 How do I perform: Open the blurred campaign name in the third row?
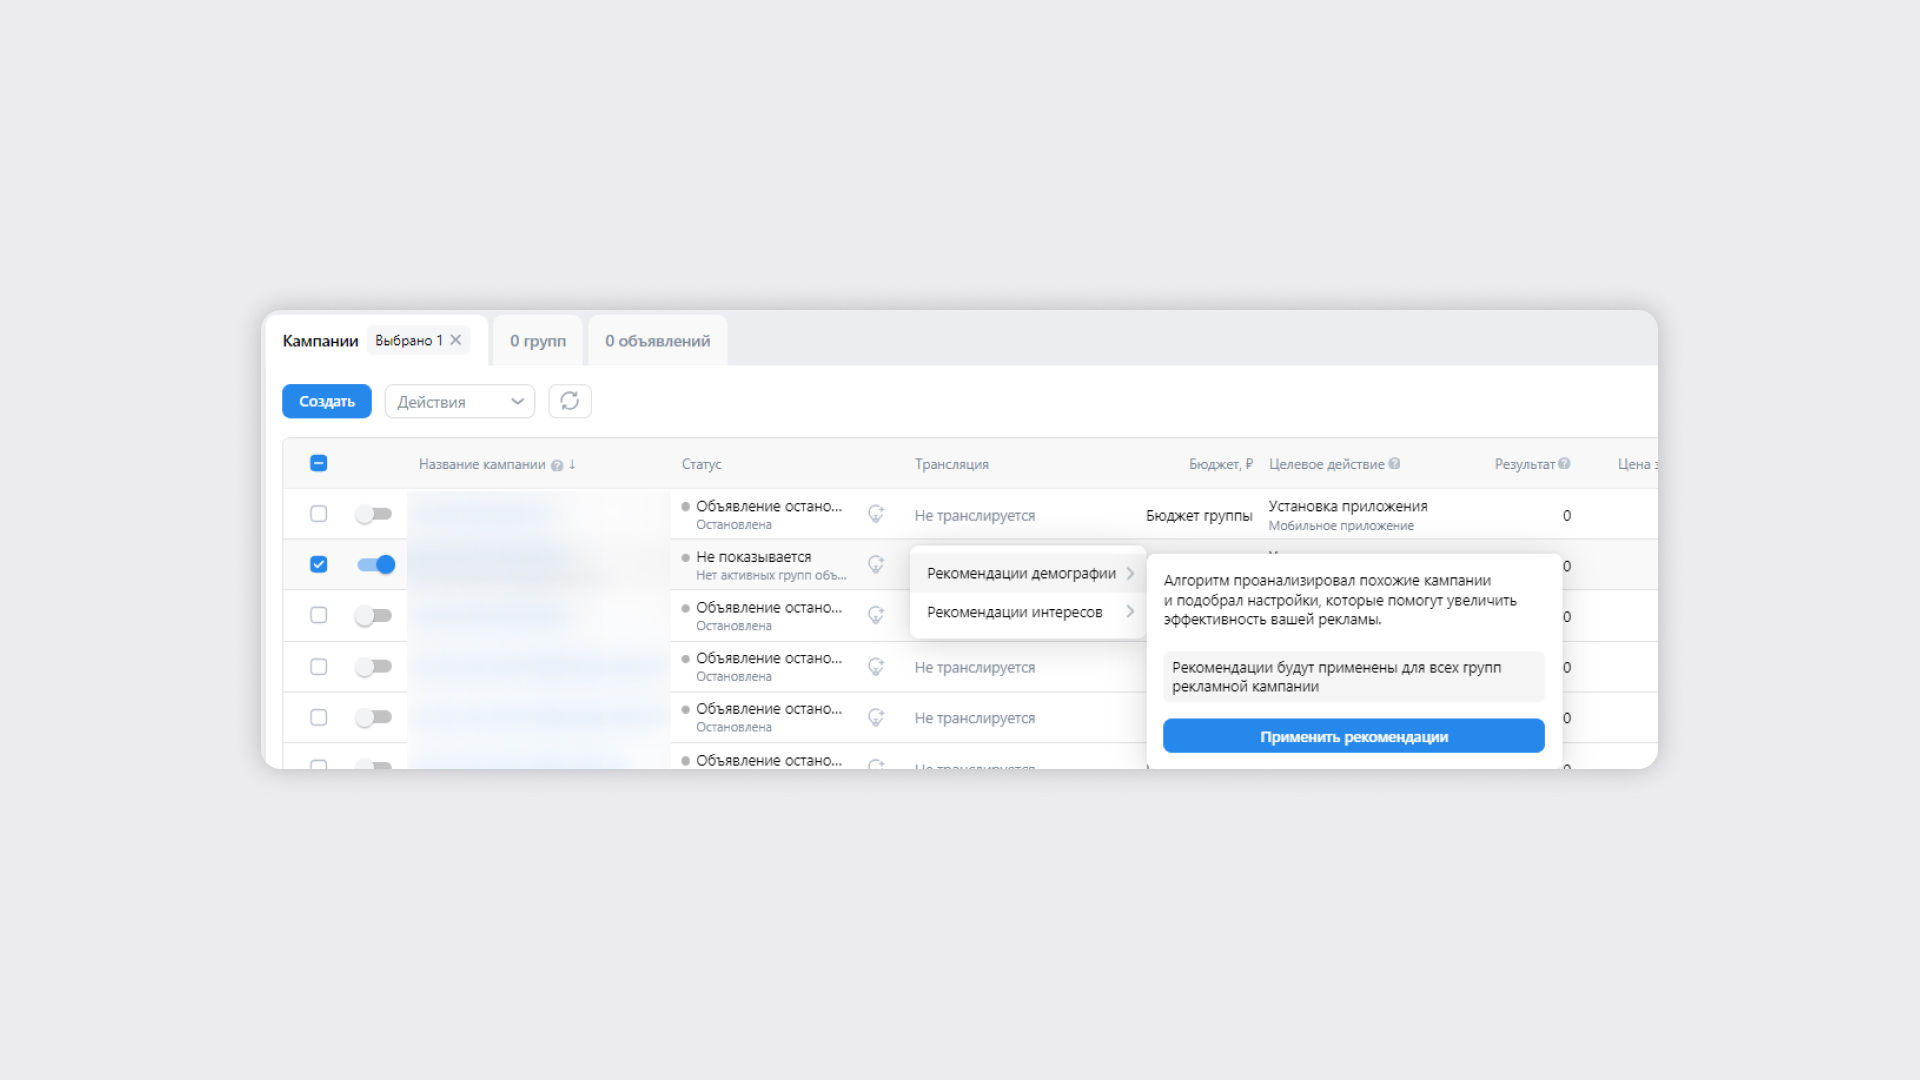(491, 616)
